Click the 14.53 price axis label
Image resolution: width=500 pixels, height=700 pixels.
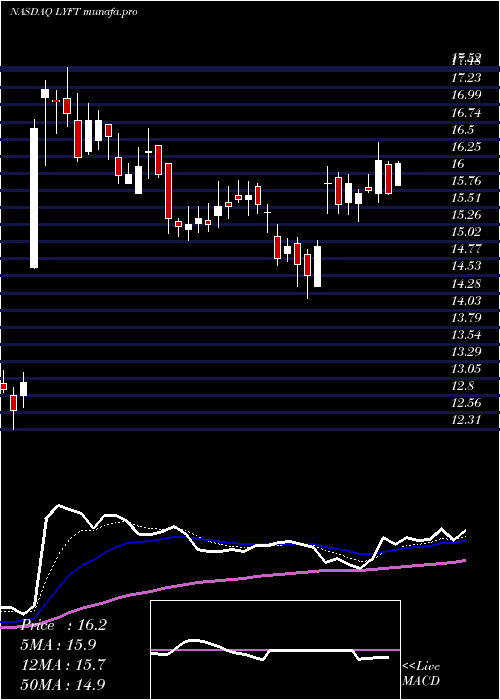coord(466,266)
